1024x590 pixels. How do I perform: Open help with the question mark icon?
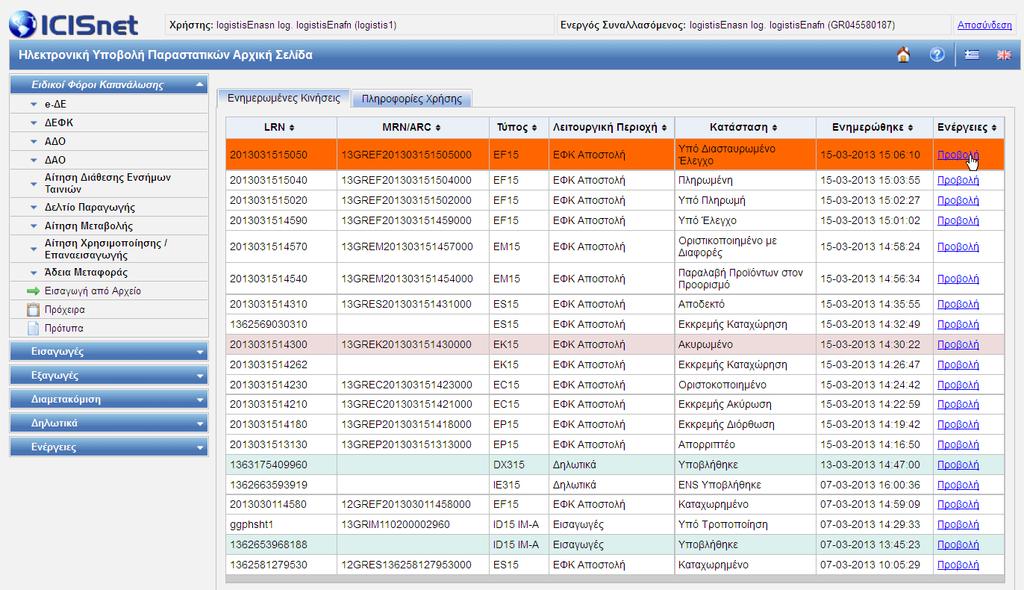pos(937,55)
